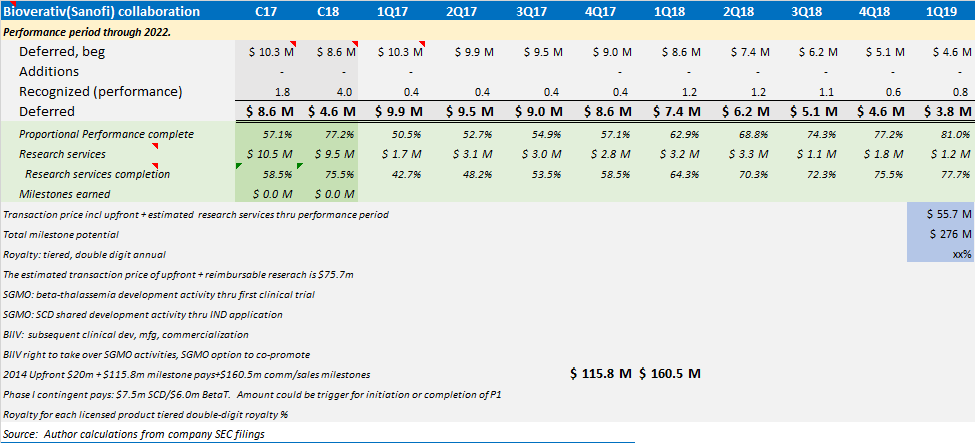Screen dimensions: 975x443
Task: Select 'BIIV right to take over SGMO activities' note
Action: 157,355
